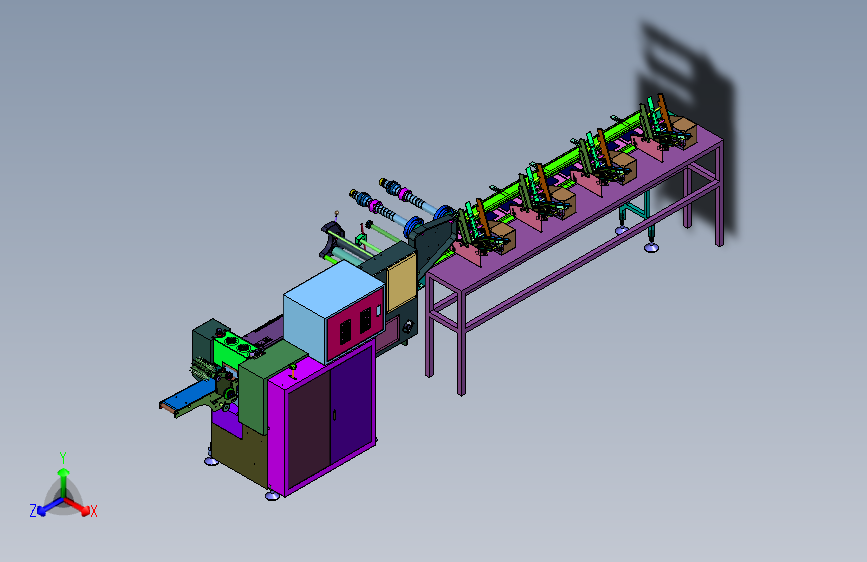Select the blue outfeed conveyor belt
867x562 pixels.
click(188, 395)
